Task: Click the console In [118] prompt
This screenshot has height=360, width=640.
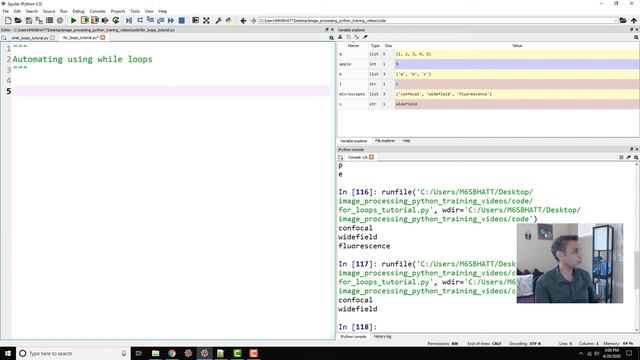Action: 358,327
